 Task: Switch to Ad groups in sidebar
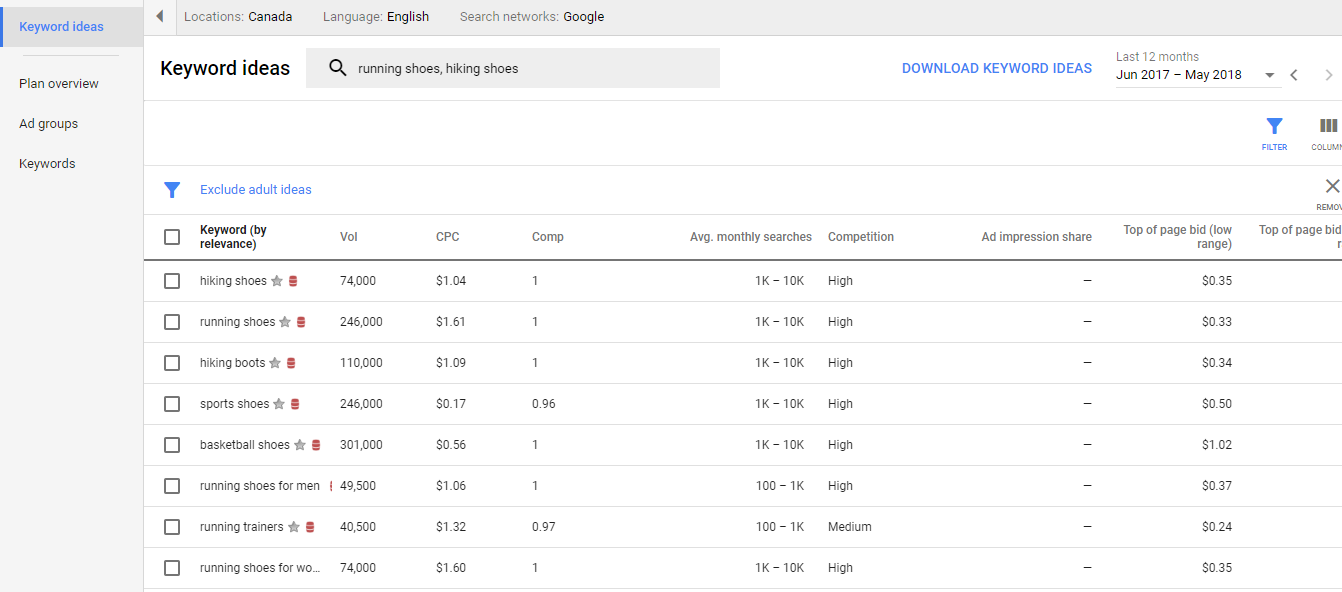point(48,124)
